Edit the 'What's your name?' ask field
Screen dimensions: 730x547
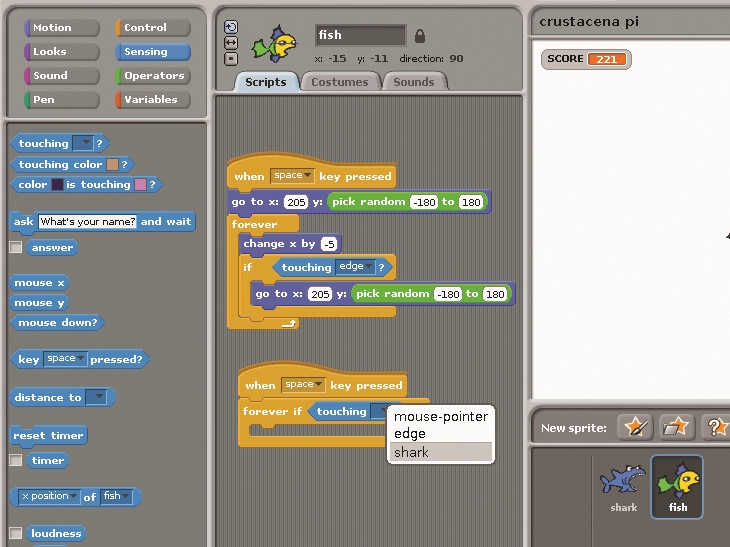[x=88, y=222]
